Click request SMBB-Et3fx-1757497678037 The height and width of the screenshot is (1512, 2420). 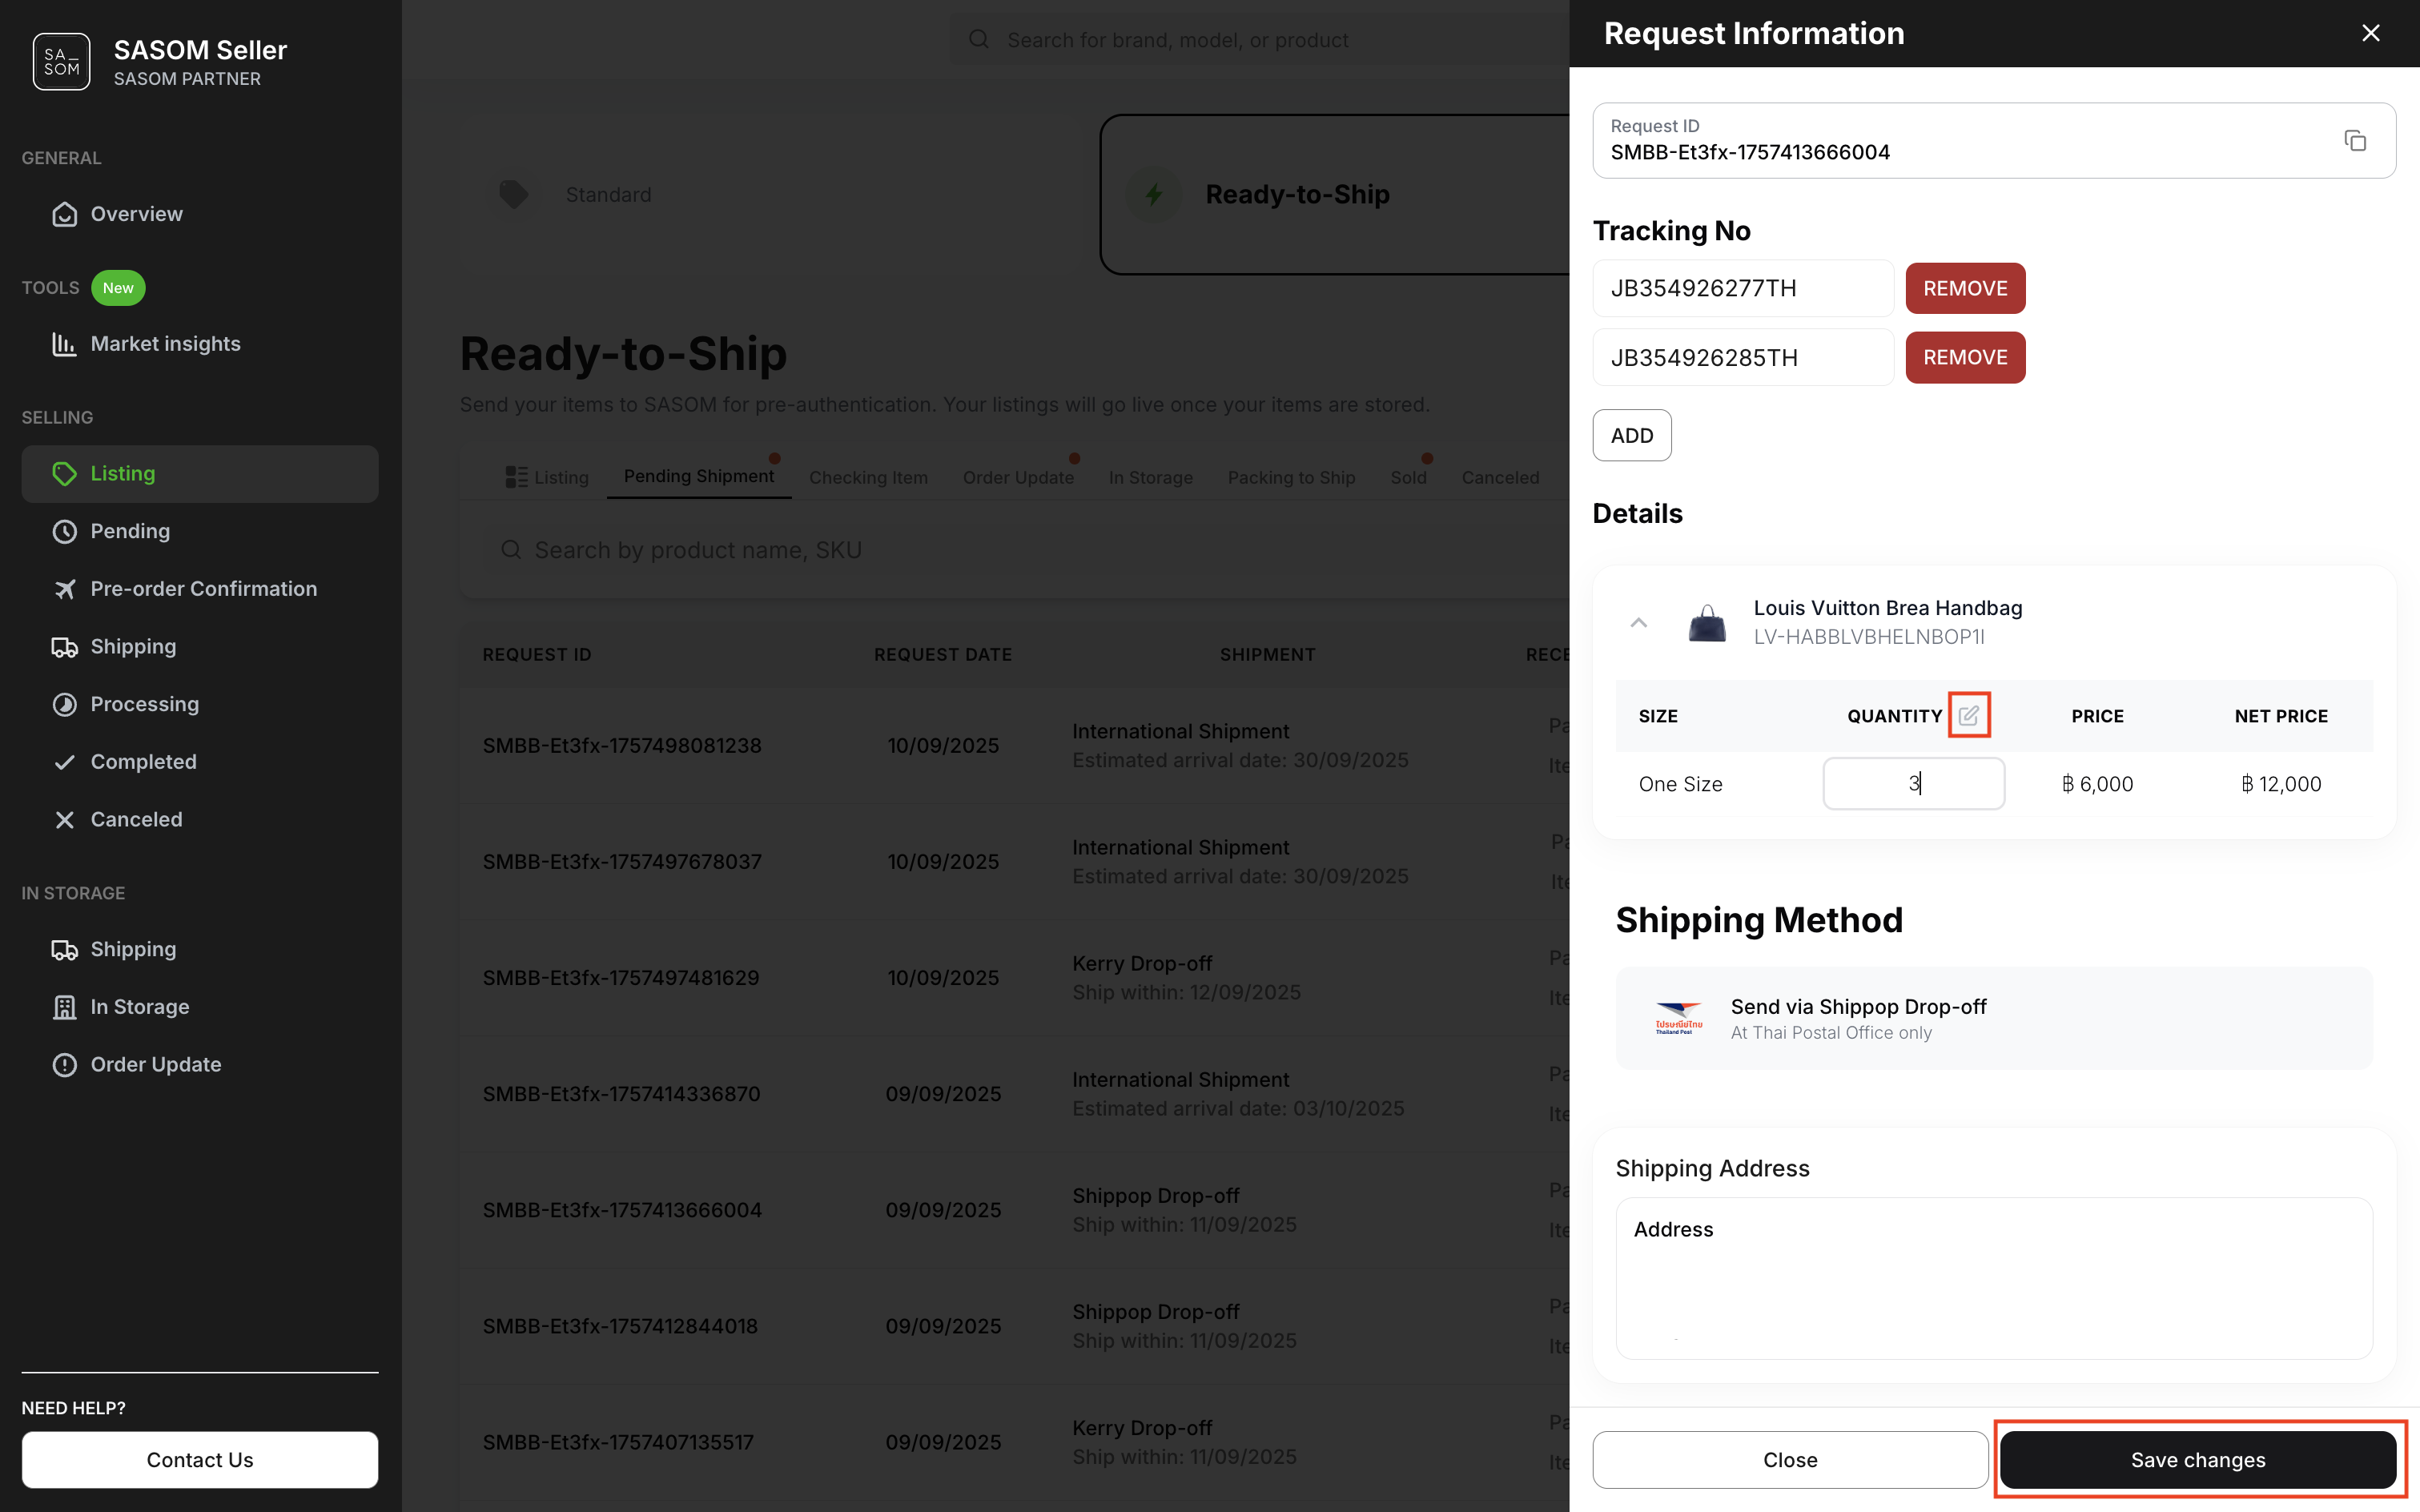(622, 862)
